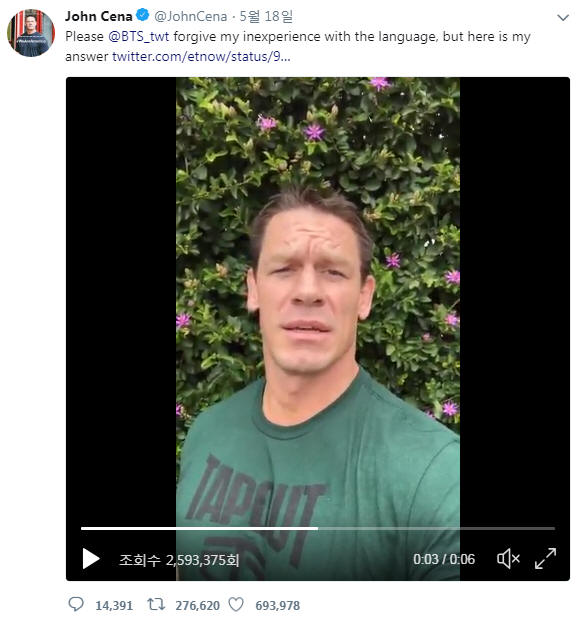Follow the twitter.com/etnow/status link
The height and width of the screenshot is (622, 582).
201,56
